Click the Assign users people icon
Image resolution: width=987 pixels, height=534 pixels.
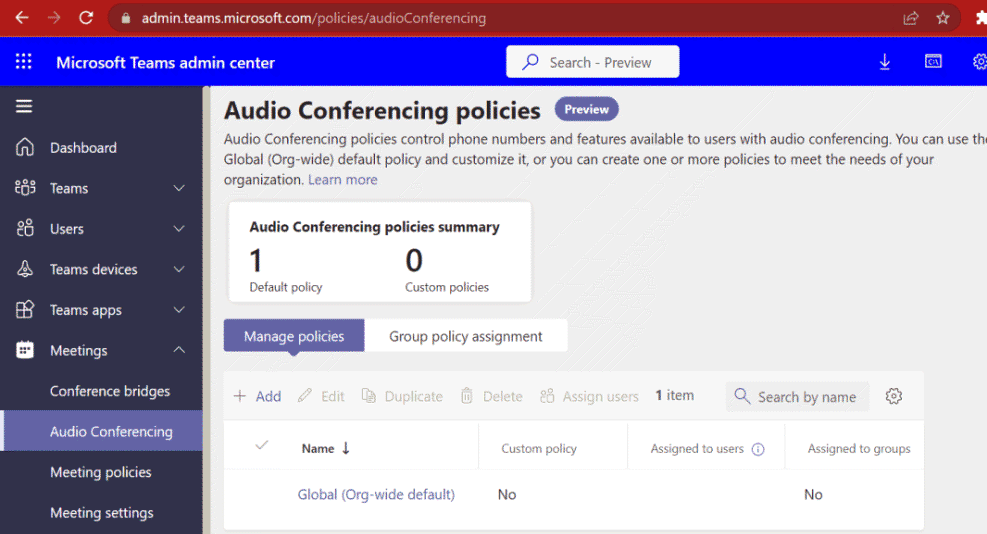coord(547,395)
